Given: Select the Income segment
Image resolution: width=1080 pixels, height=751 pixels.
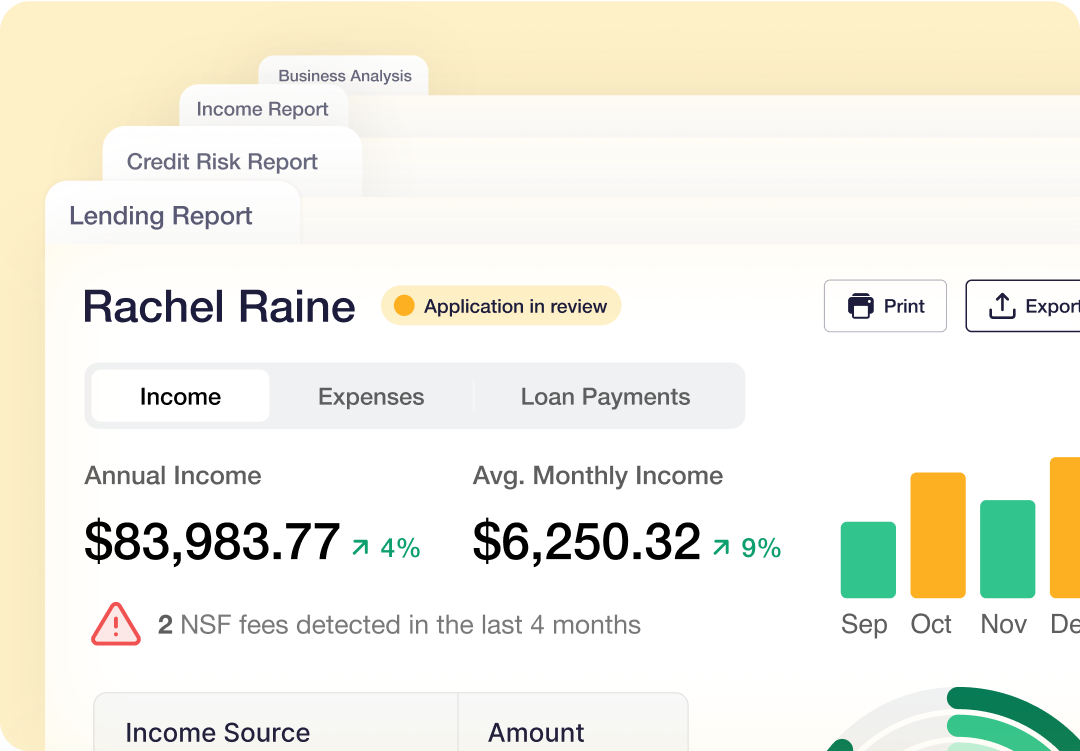Looking at the screenshot, I should (180, 396).
